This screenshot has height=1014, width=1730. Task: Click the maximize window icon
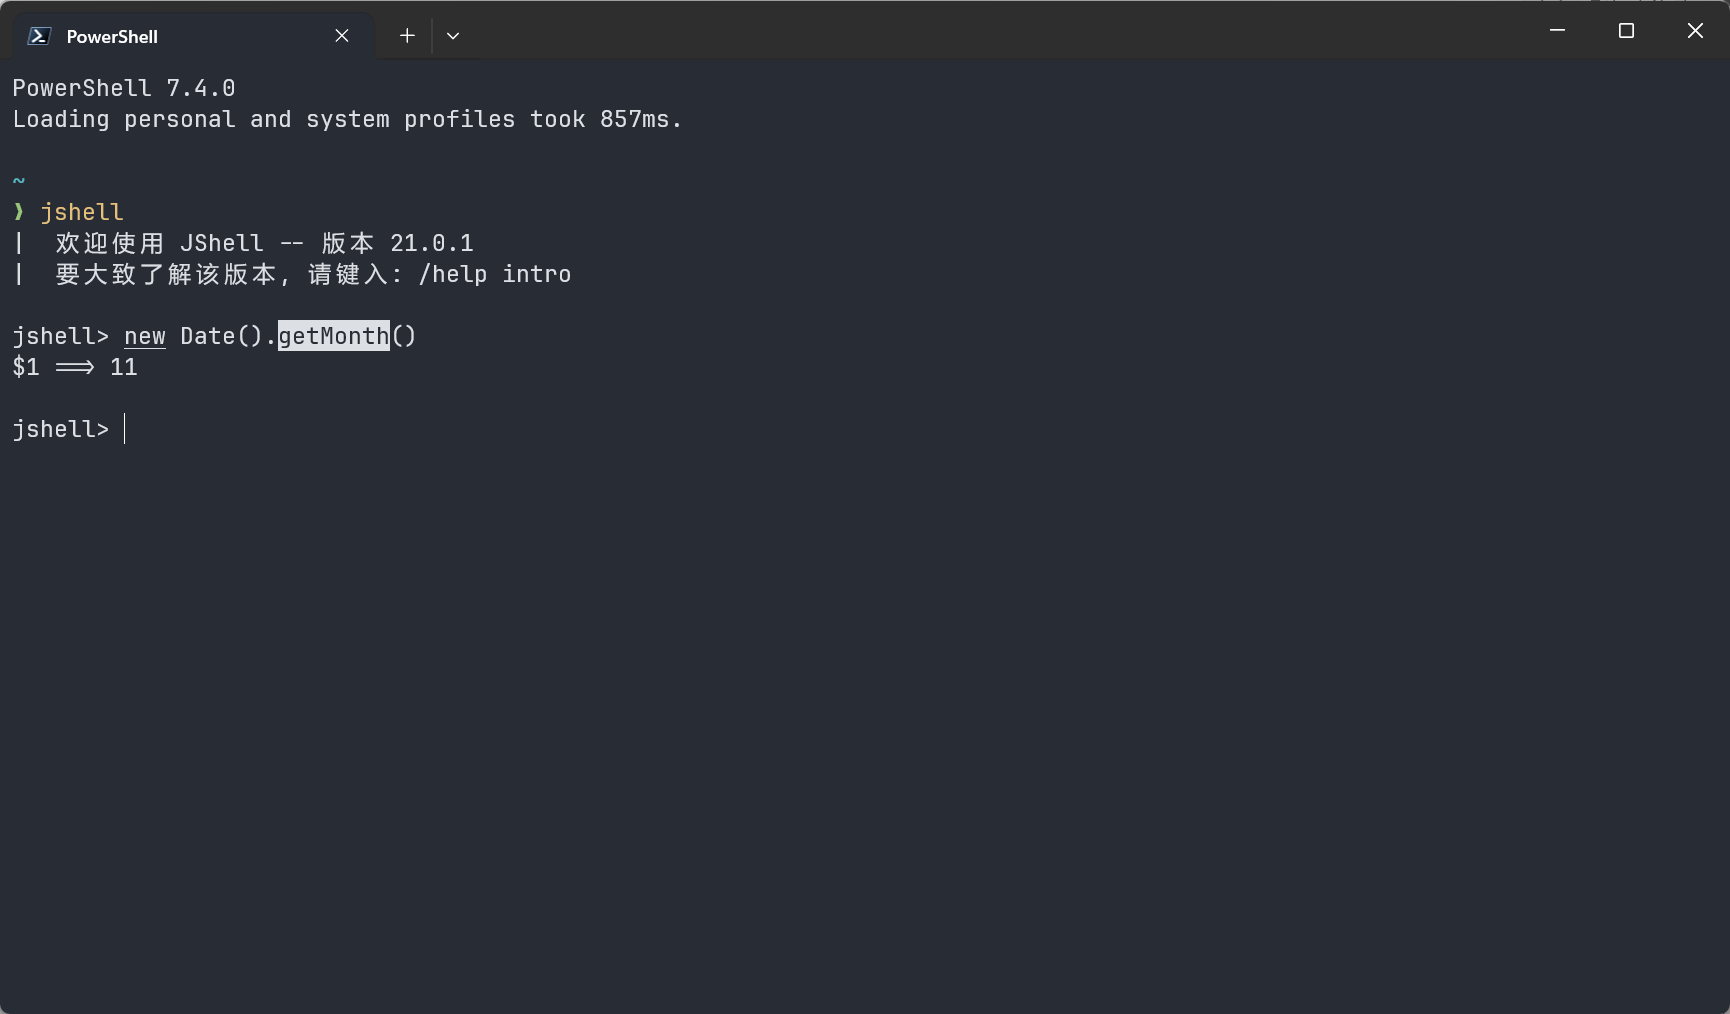coord(1625,30)
